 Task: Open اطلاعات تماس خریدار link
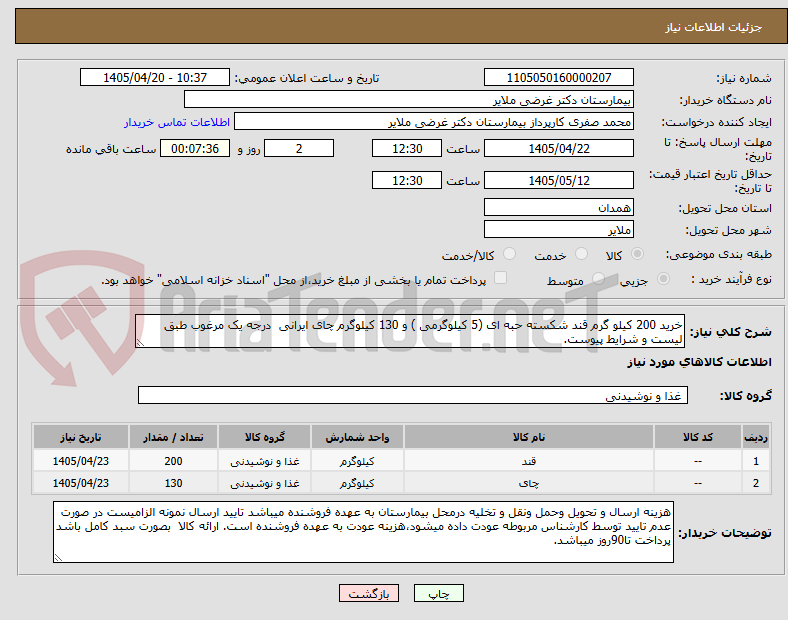[x=177, y=122]
